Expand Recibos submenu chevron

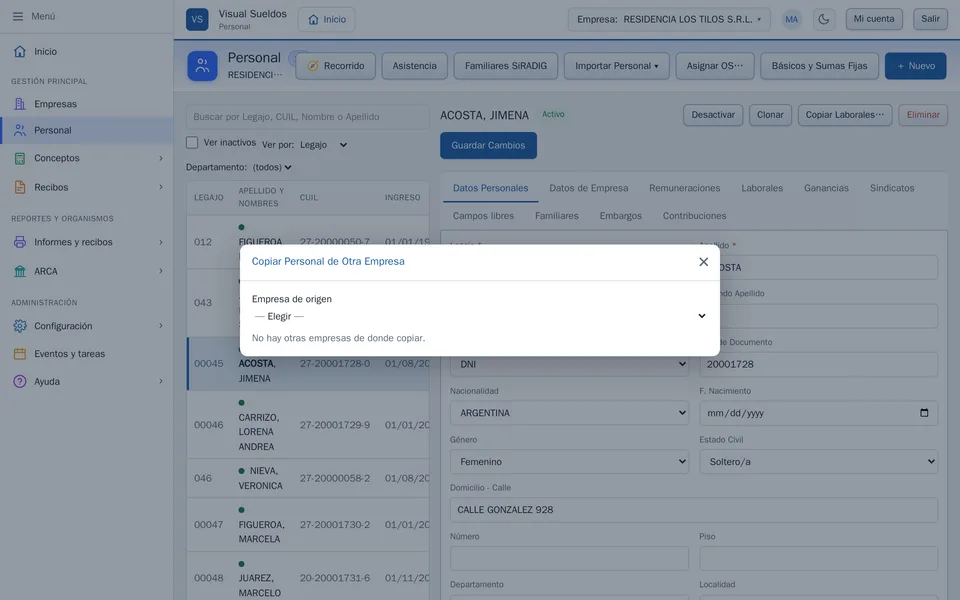pyautogui.click(x=161, y=187)
